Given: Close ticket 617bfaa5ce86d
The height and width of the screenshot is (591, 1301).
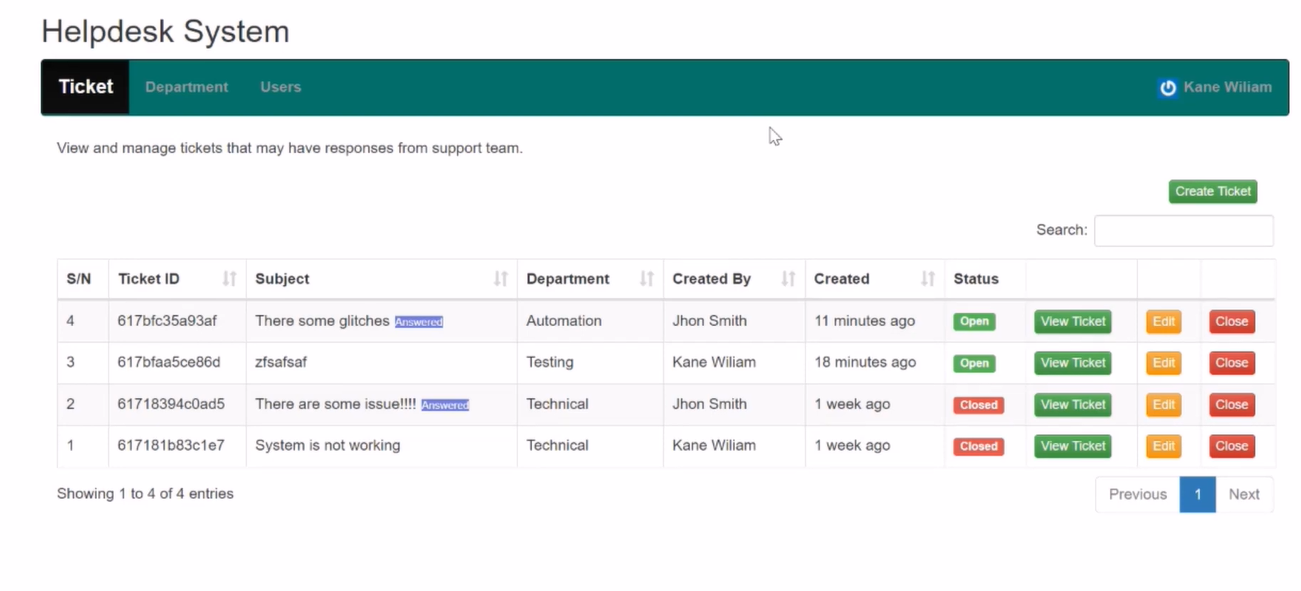Looking at the screenshot, I should pos(1232,363).
